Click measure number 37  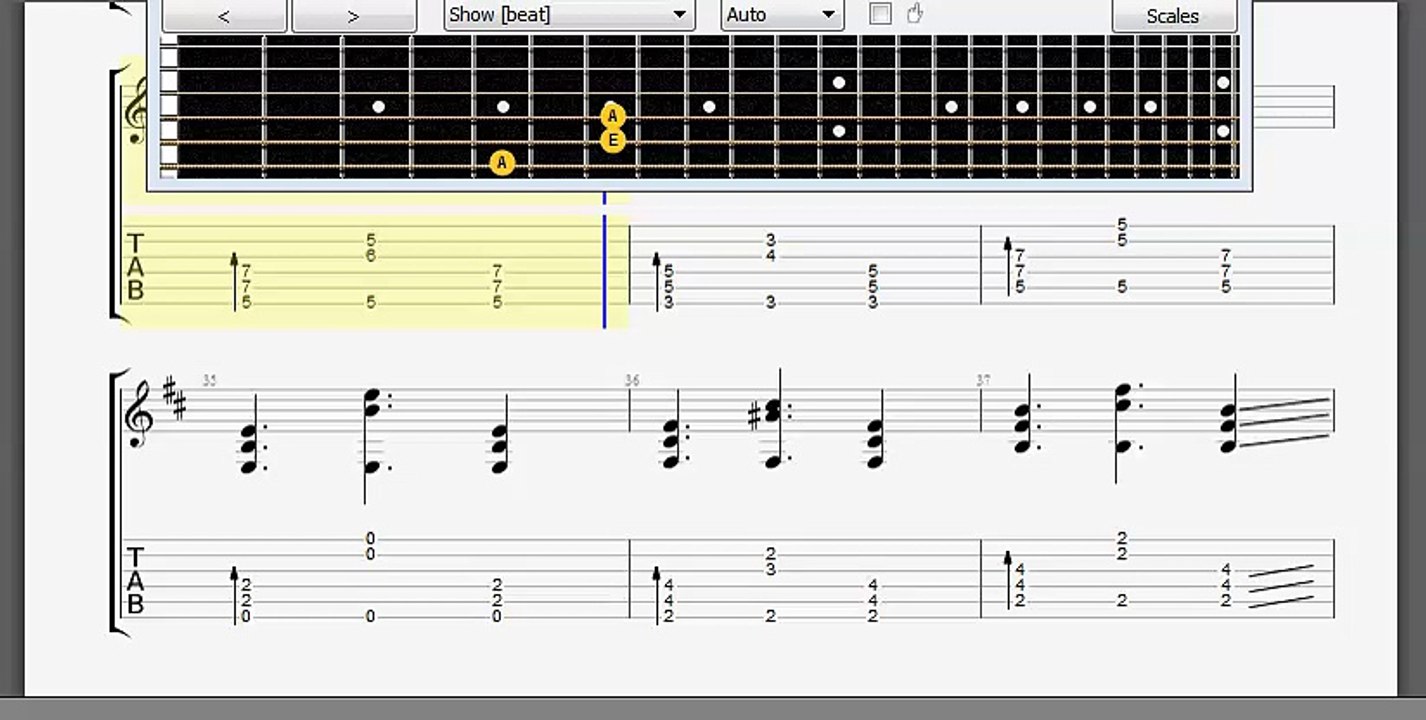tap(984, 381)
